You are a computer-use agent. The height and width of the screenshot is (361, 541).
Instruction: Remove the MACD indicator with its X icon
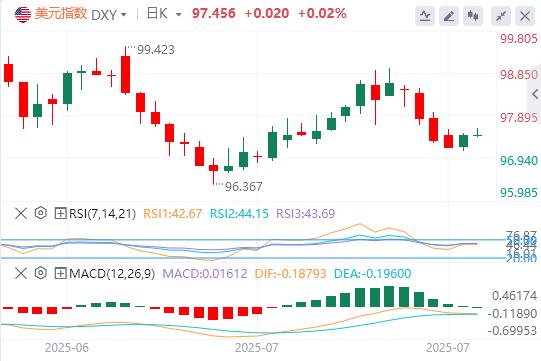click(x=21, y=274)
